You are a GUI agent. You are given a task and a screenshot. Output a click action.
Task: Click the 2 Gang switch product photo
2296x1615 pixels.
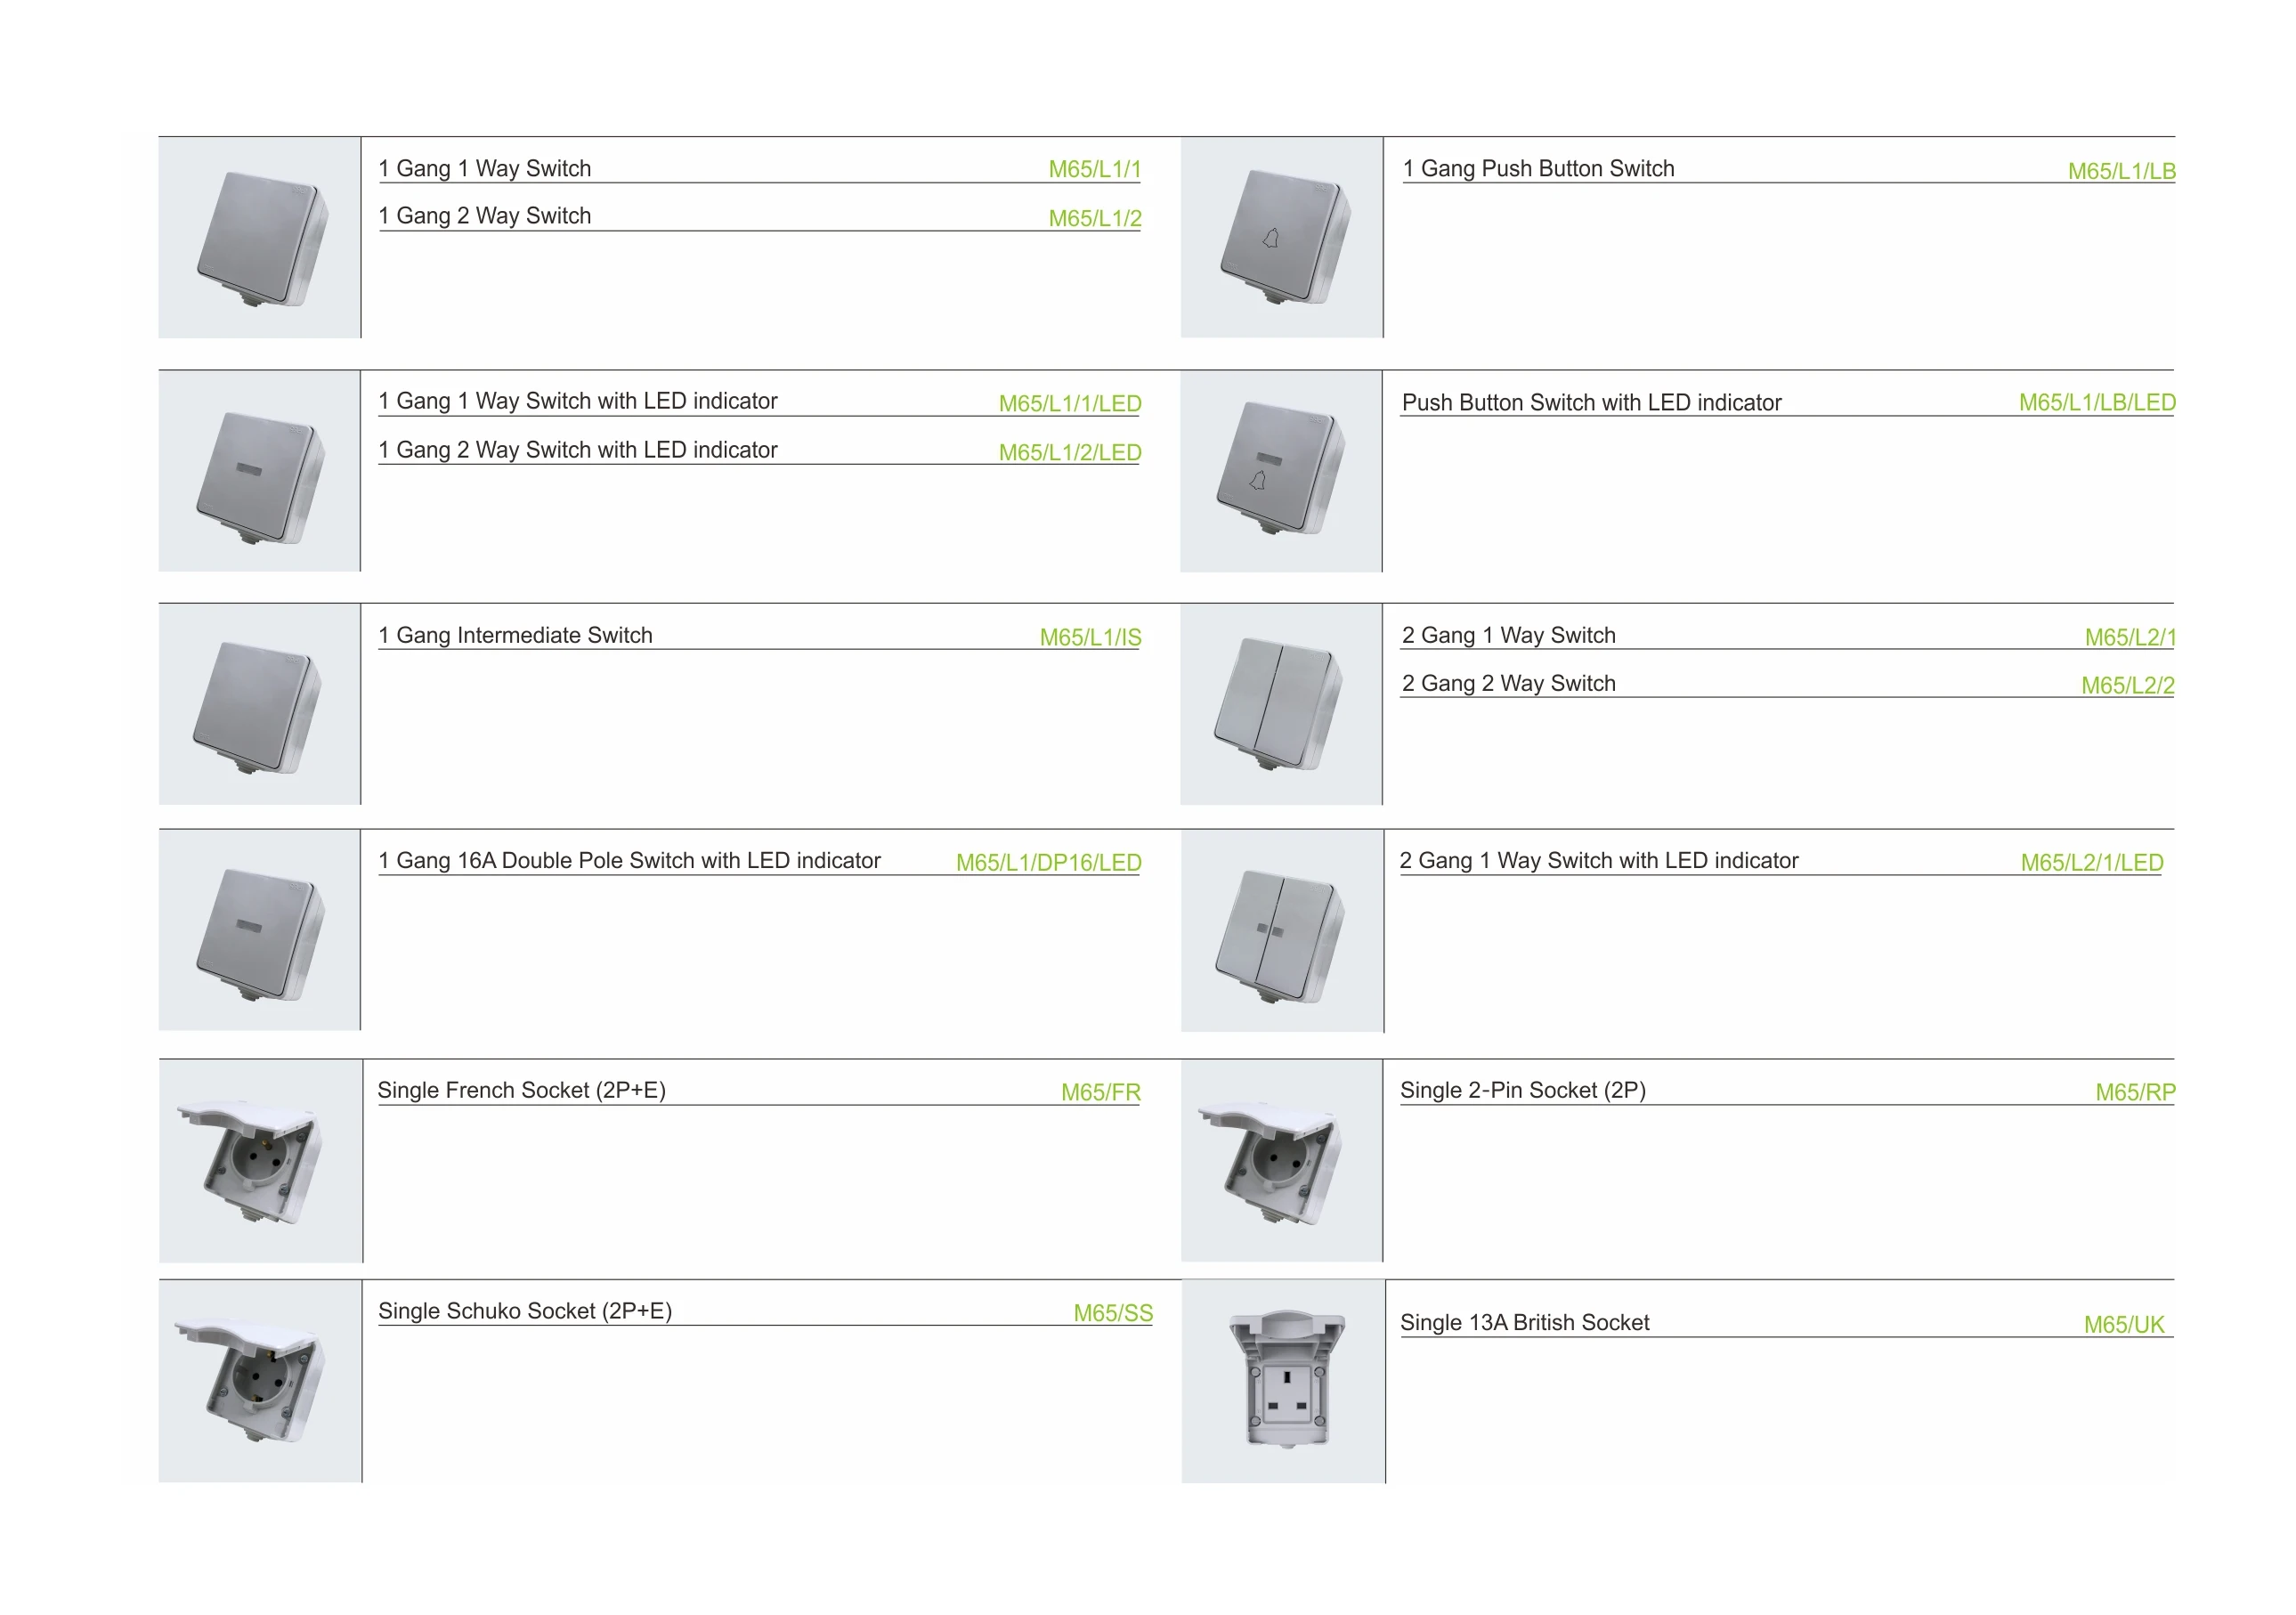[1281, 704]
